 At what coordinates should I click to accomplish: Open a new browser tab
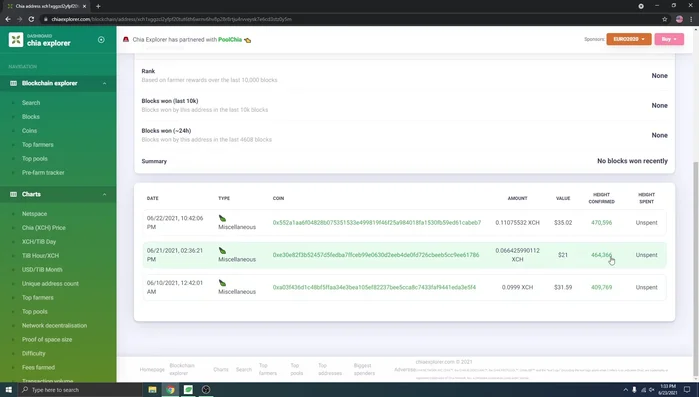[98, 6]
